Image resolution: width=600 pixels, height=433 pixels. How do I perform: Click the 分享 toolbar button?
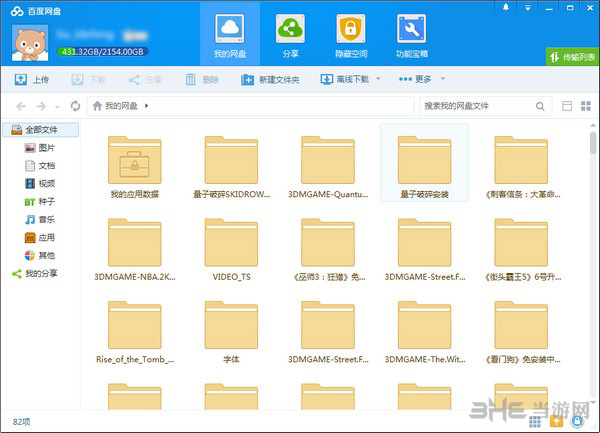(x=145, y=80)
